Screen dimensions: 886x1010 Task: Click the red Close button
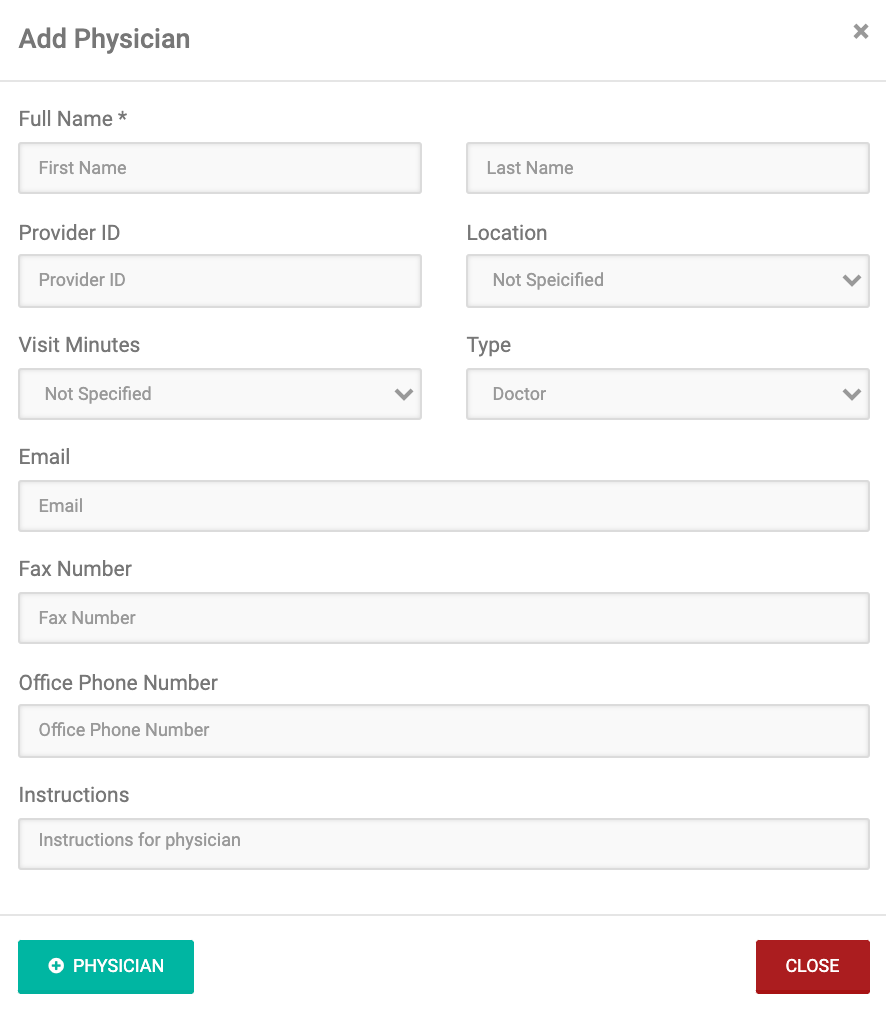pos(813,966)
